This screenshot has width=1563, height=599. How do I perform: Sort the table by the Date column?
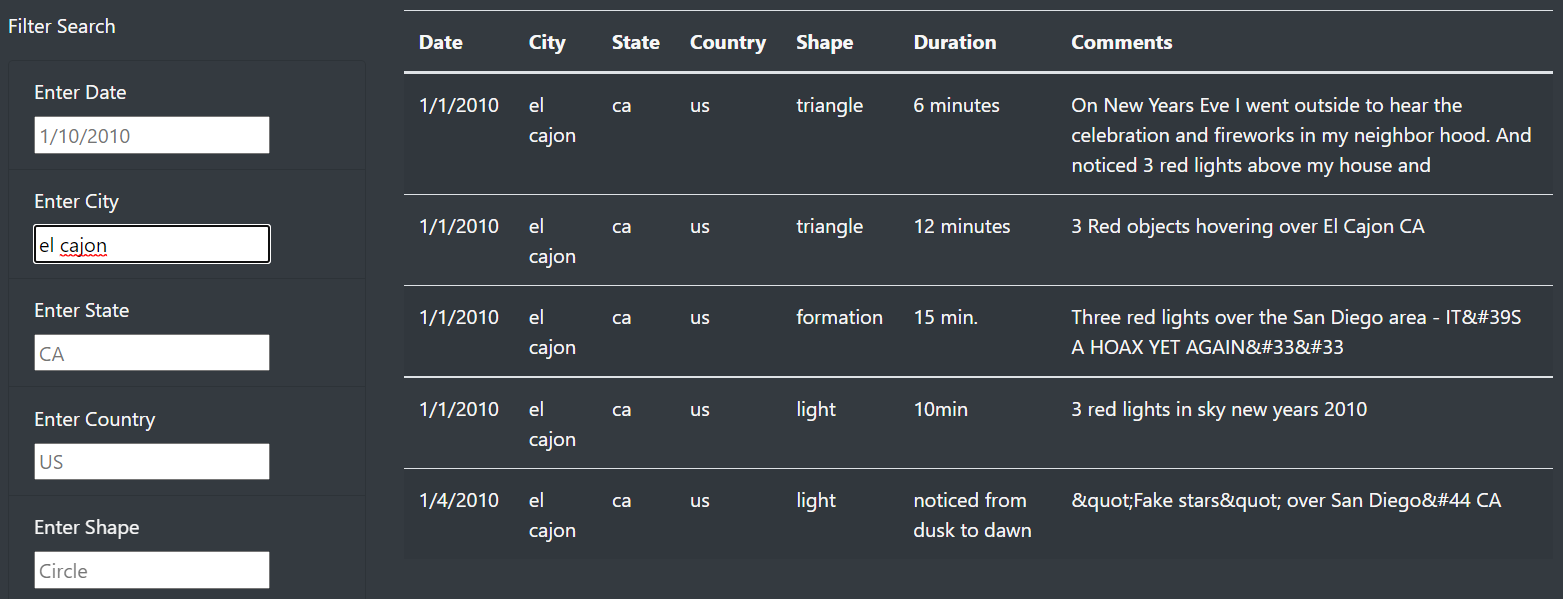click(x=440, y=42)
